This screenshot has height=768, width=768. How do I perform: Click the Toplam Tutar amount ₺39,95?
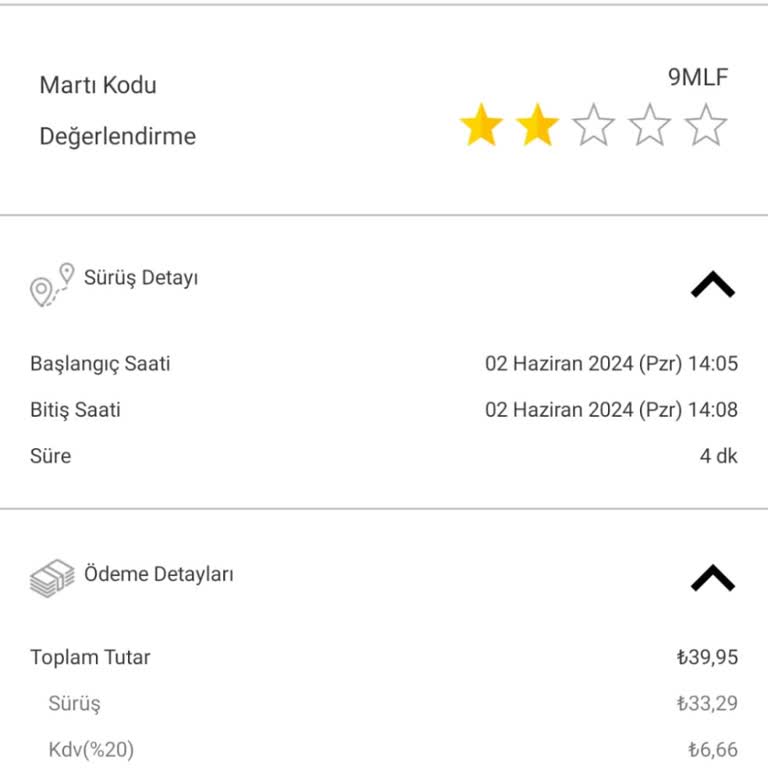(x=706, y=657)
